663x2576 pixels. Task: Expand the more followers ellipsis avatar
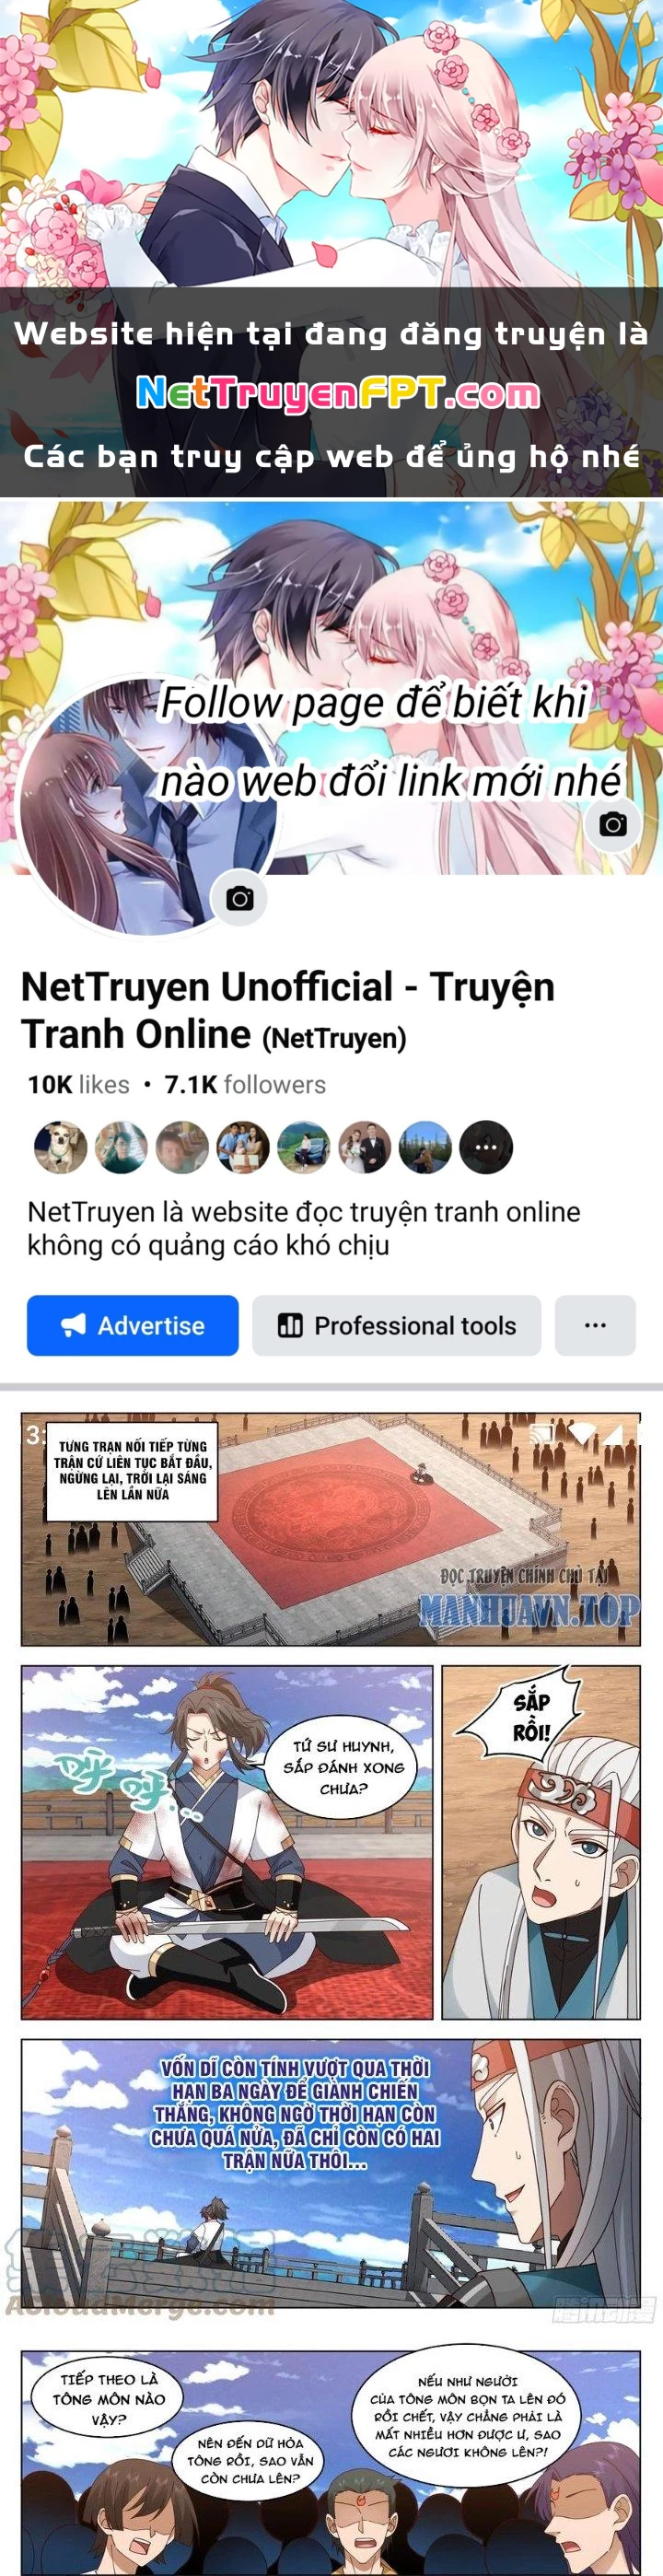[x=486, y=1147]
